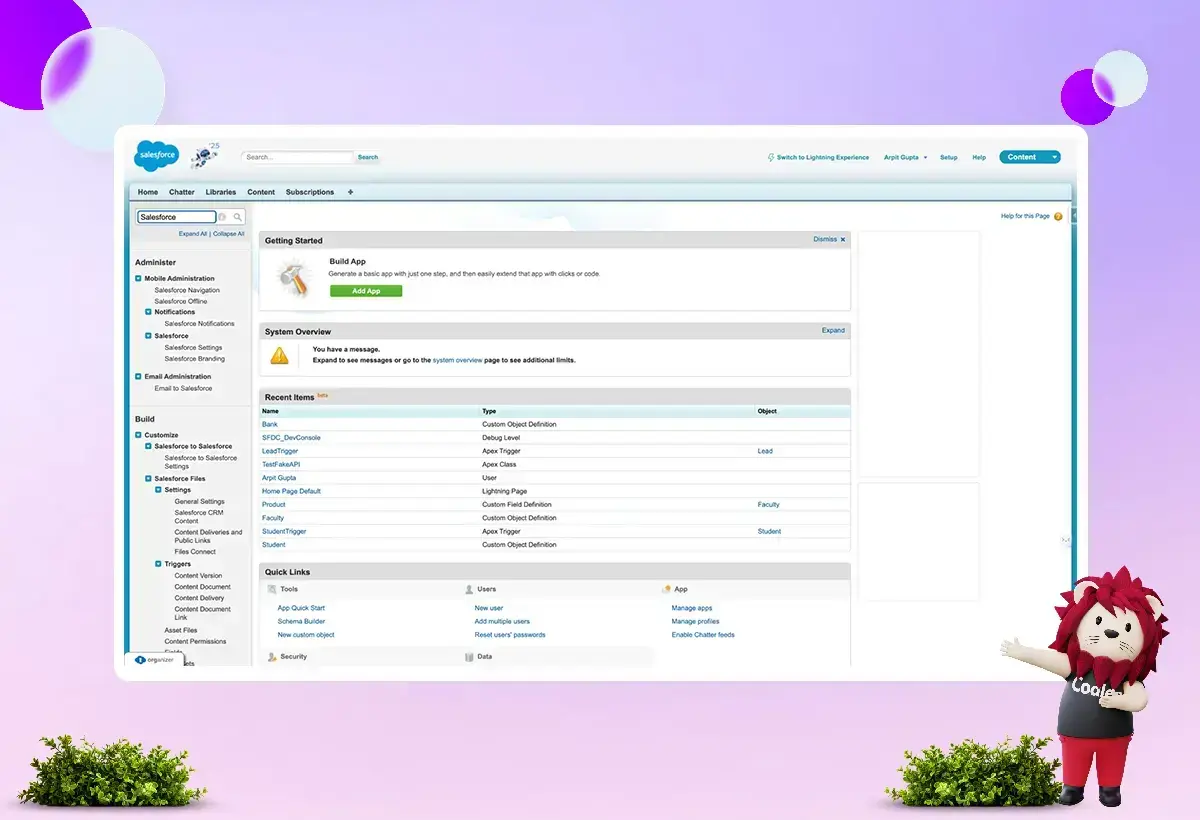Open the Arpit Gupta user menu
This screenshot has height=820, width=1200.
(x=905, y=157)
